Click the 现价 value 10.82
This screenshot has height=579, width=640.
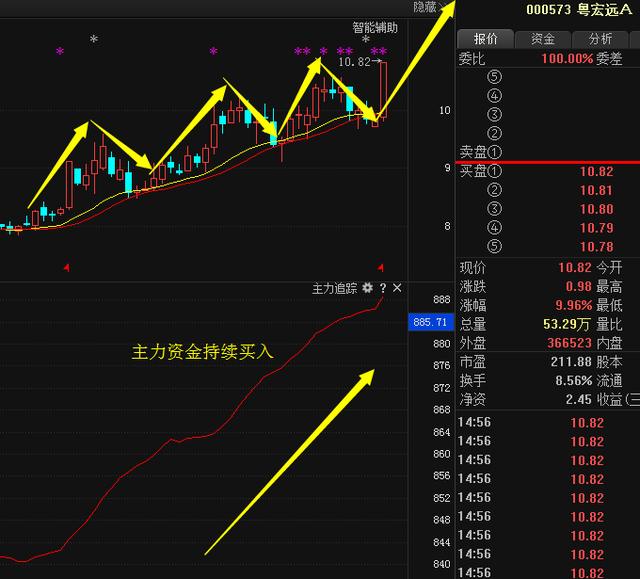(575, 268)
